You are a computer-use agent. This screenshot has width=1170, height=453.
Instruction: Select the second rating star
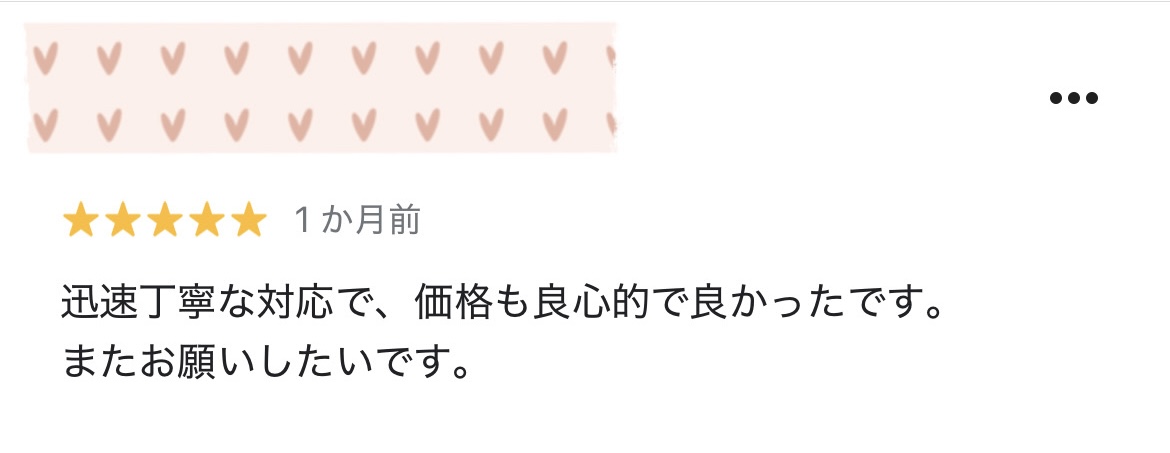pos(122,220)
